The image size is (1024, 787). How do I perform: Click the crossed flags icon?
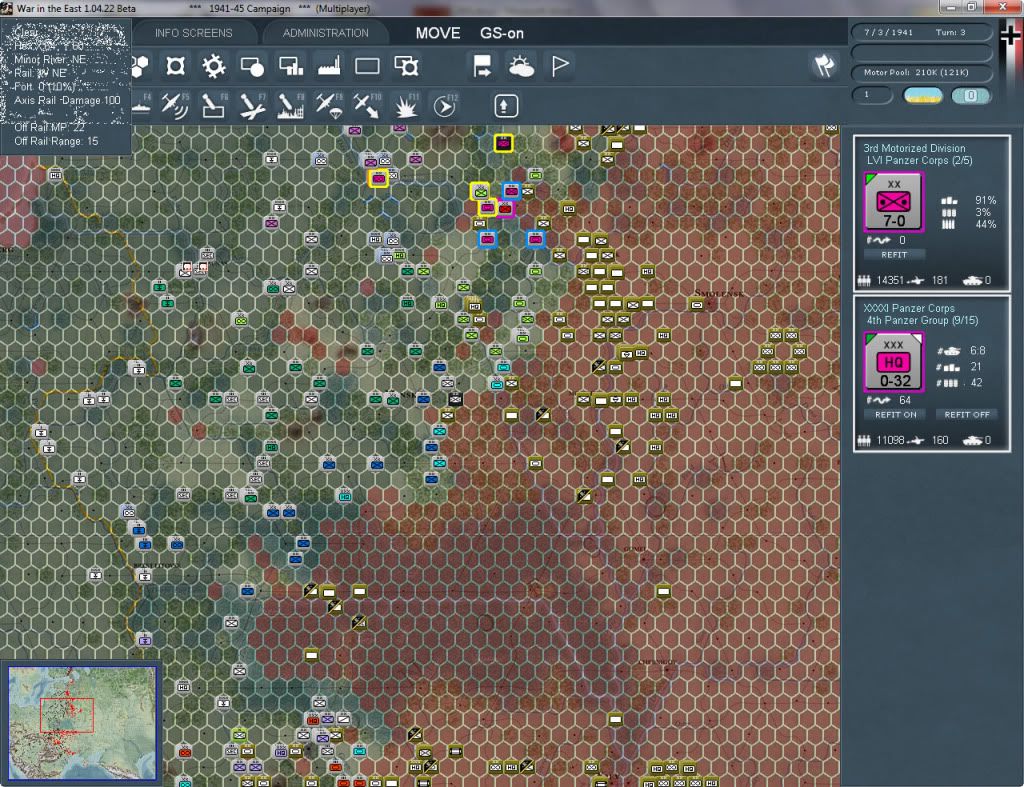(x=824, y=65)
